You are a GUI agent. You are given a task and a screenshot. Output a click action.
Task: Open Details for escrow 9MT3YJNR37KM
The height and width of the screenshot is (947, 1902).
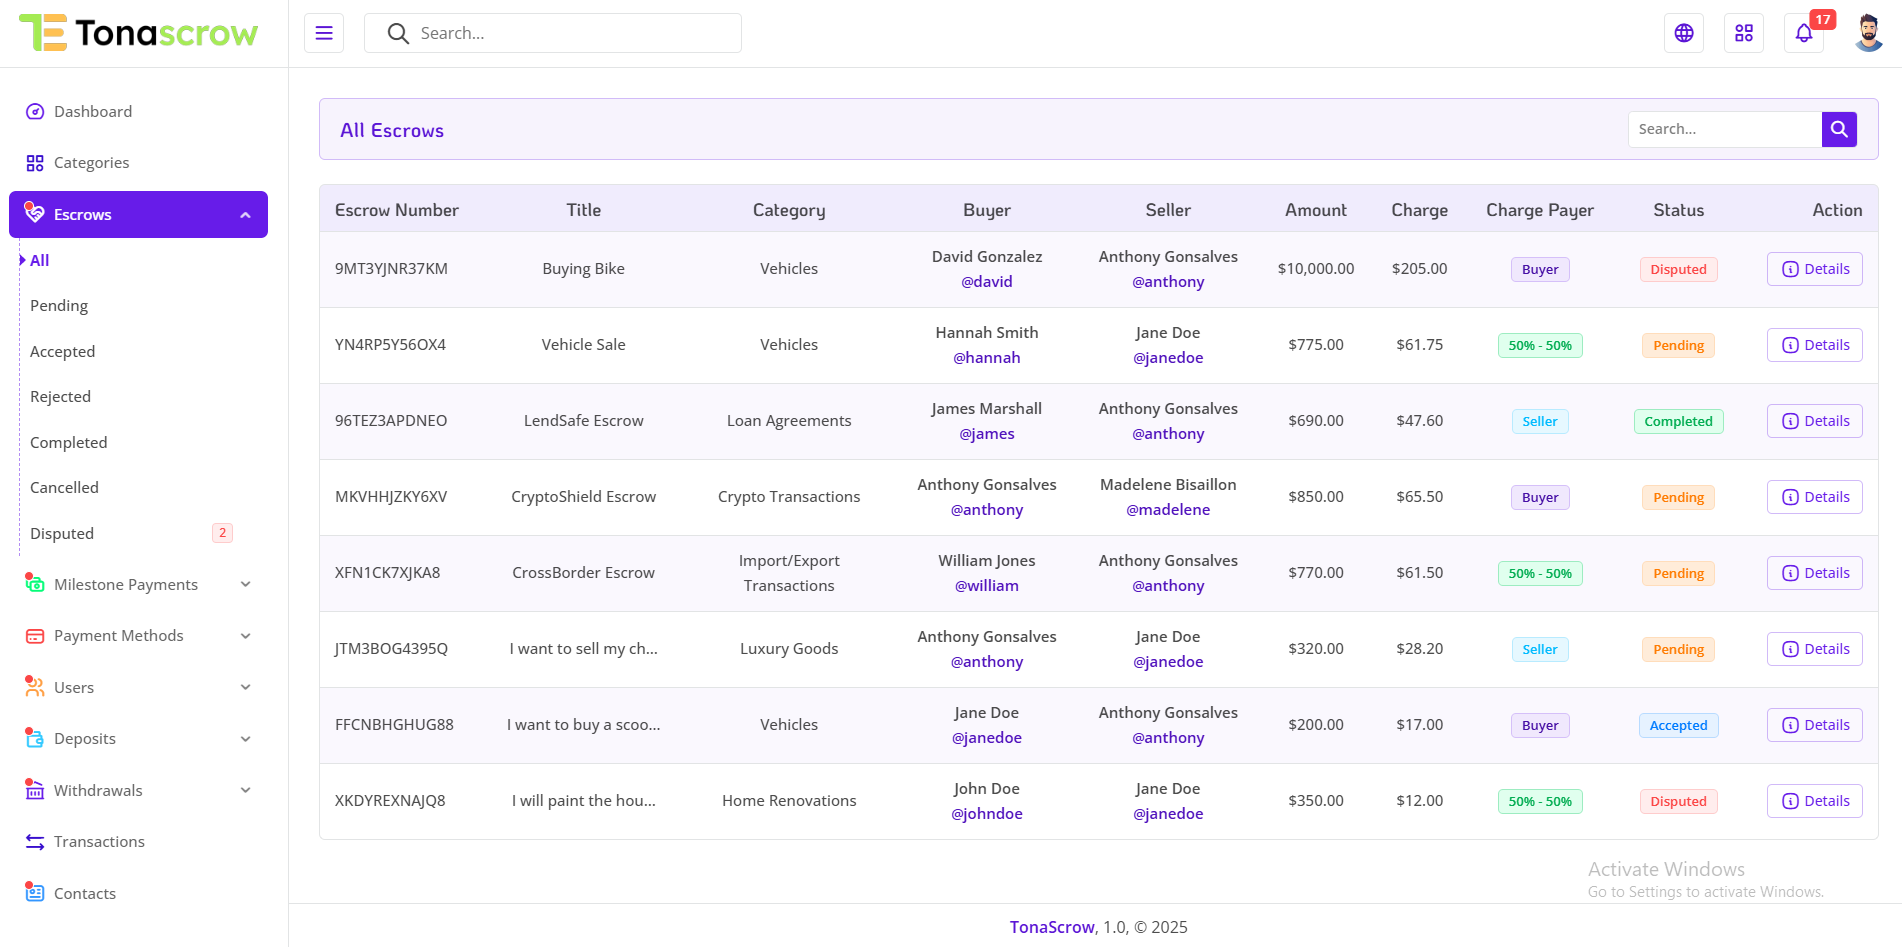(x=1814, y=269)
